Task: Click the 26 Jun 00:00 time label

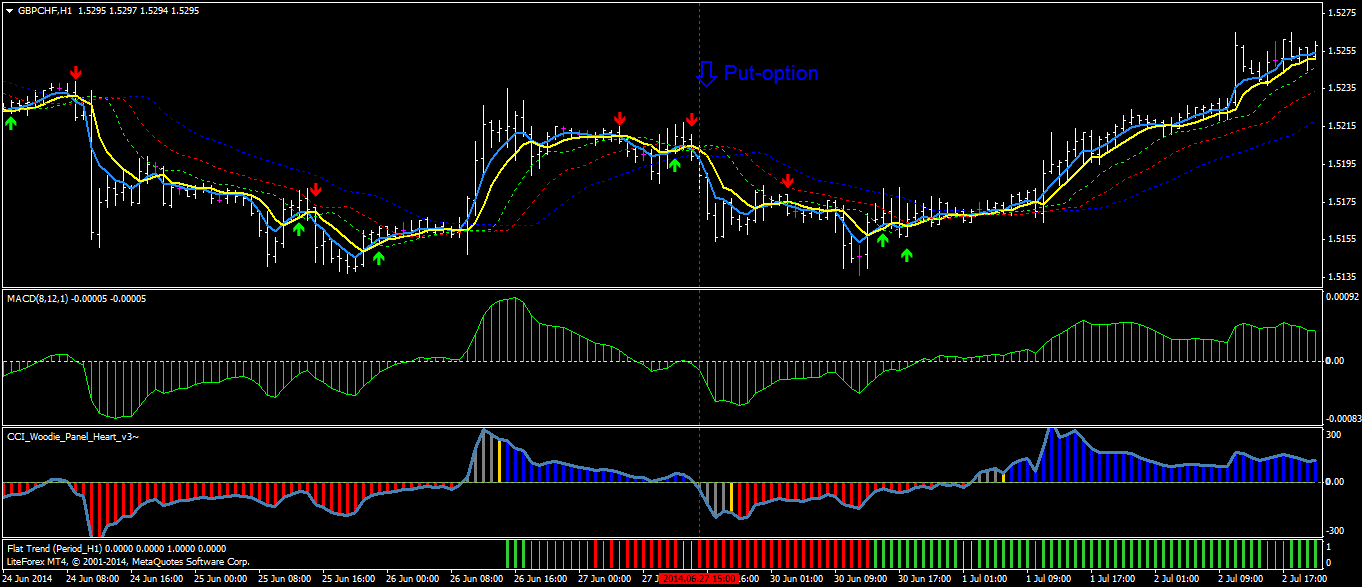Action: [412, 578]
